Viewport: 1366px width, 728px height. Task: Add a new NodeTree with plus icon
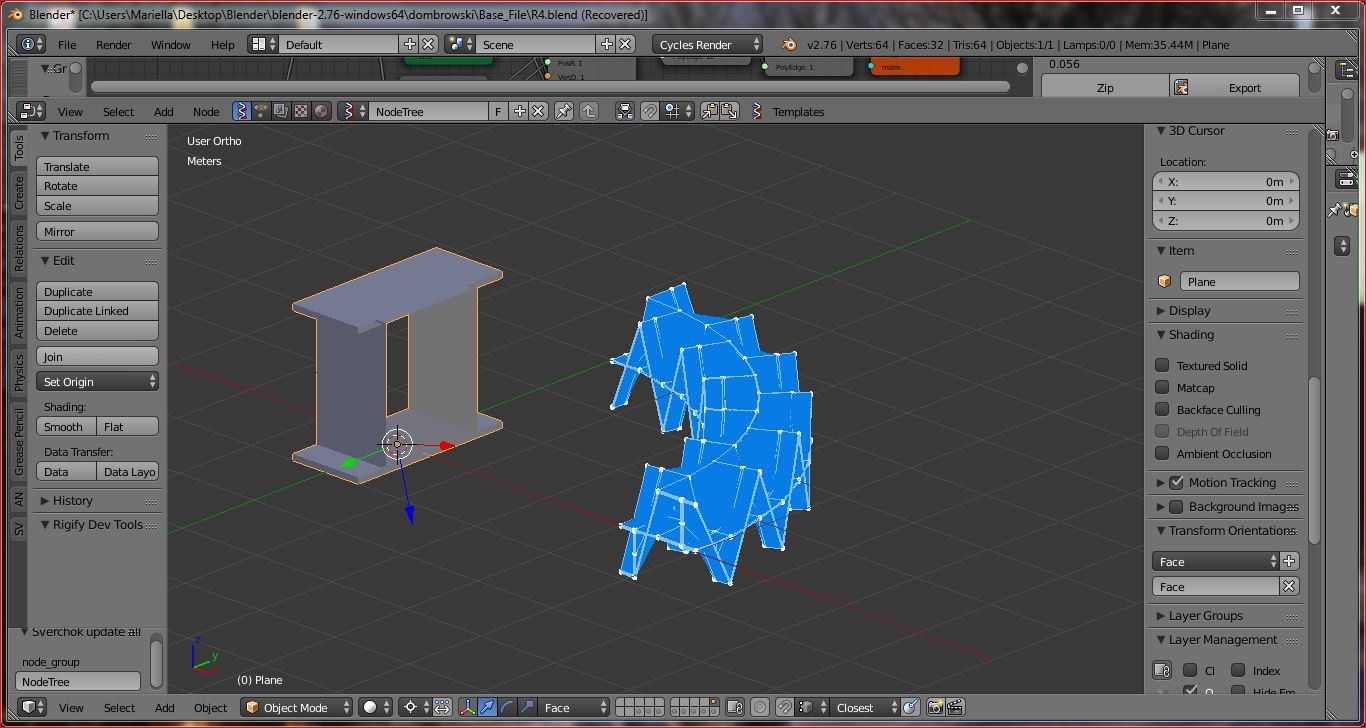[520, 111]
